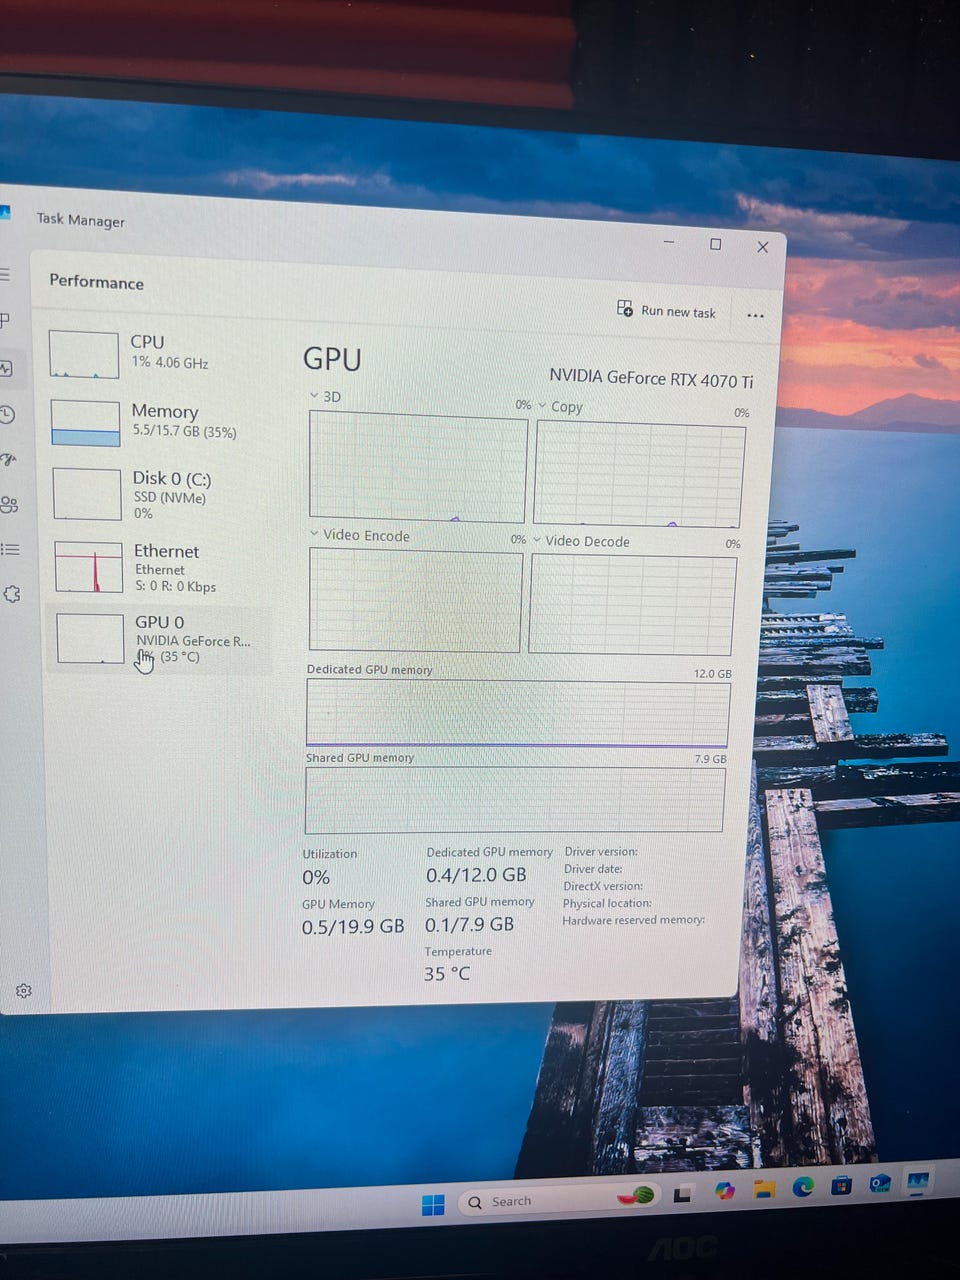Click the Video Decode utilization graph
960x1280 pixels.
633,604
